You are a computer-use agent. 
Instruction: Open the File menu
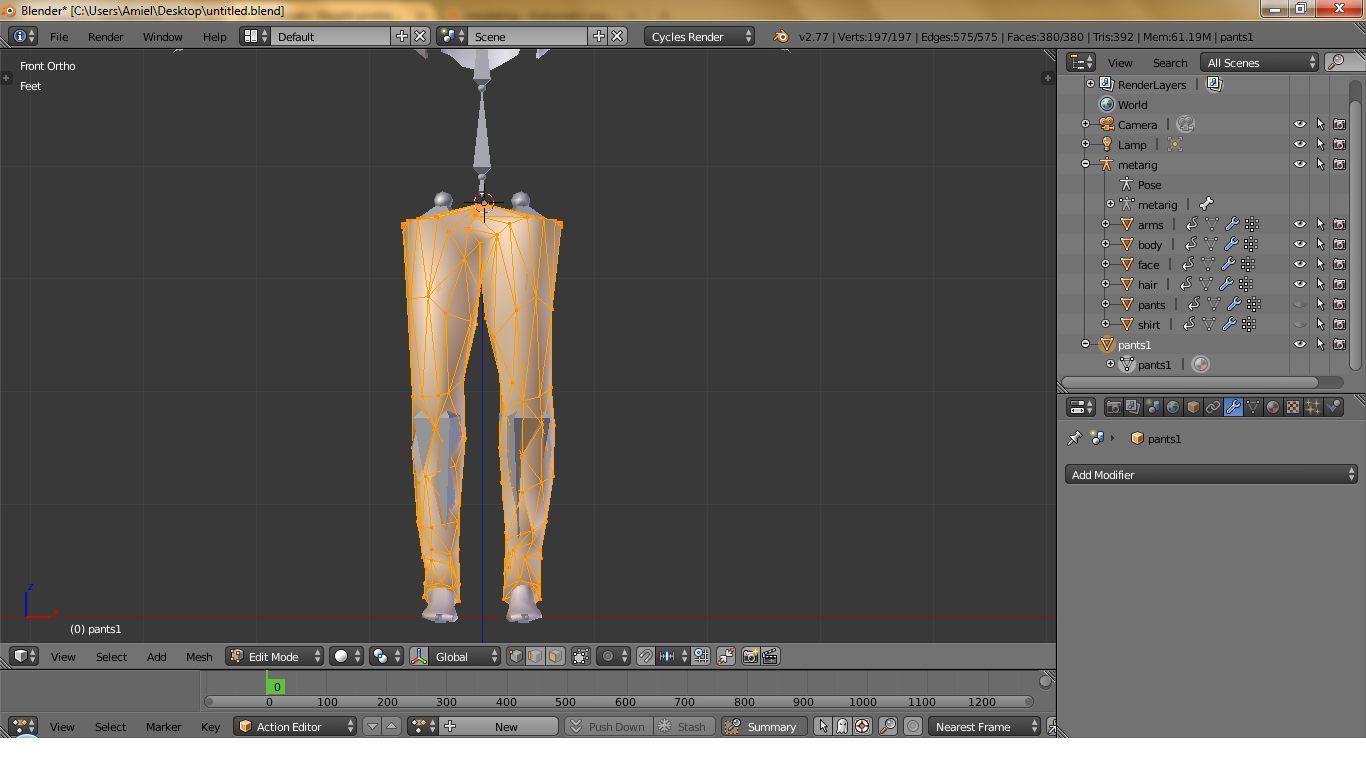pos(59,36)
